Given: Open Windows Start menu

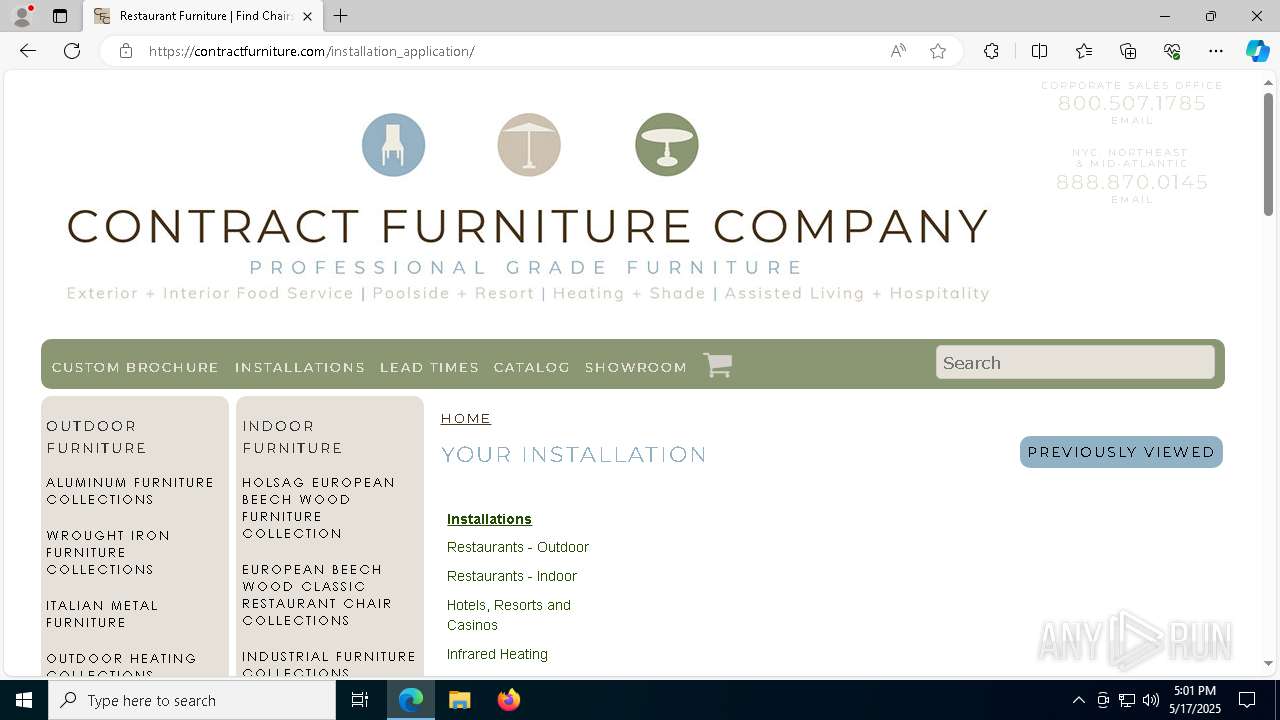Looking at the screenshot, I should (24, 700).
